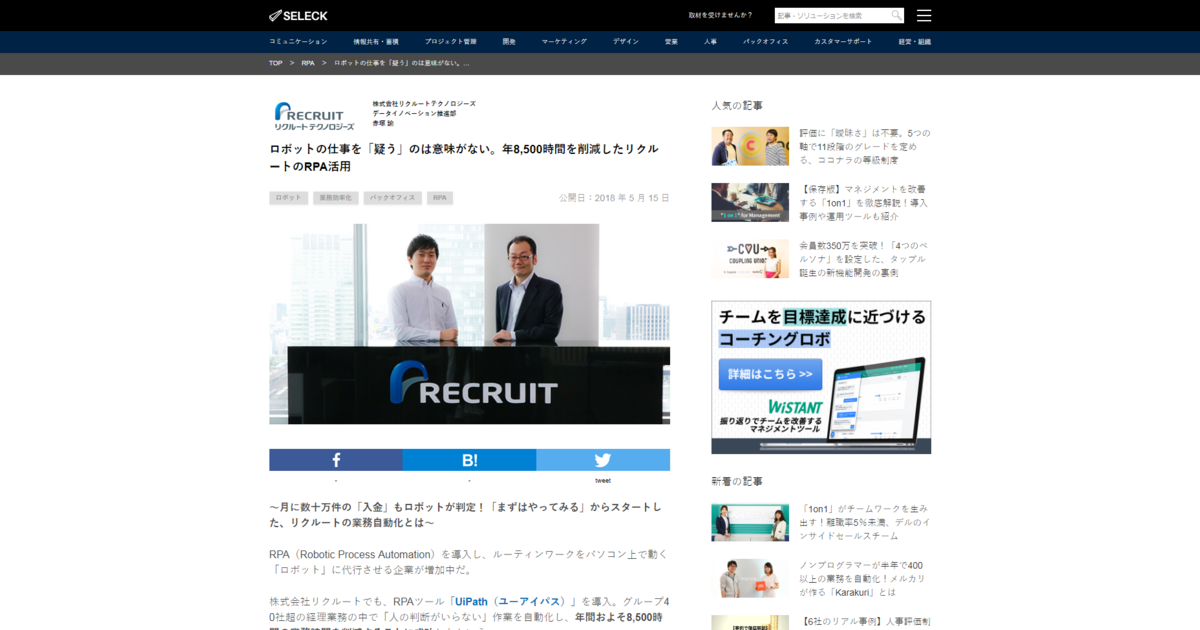Focus the 記事・ソリューションを検索 search field

[832, 15]
